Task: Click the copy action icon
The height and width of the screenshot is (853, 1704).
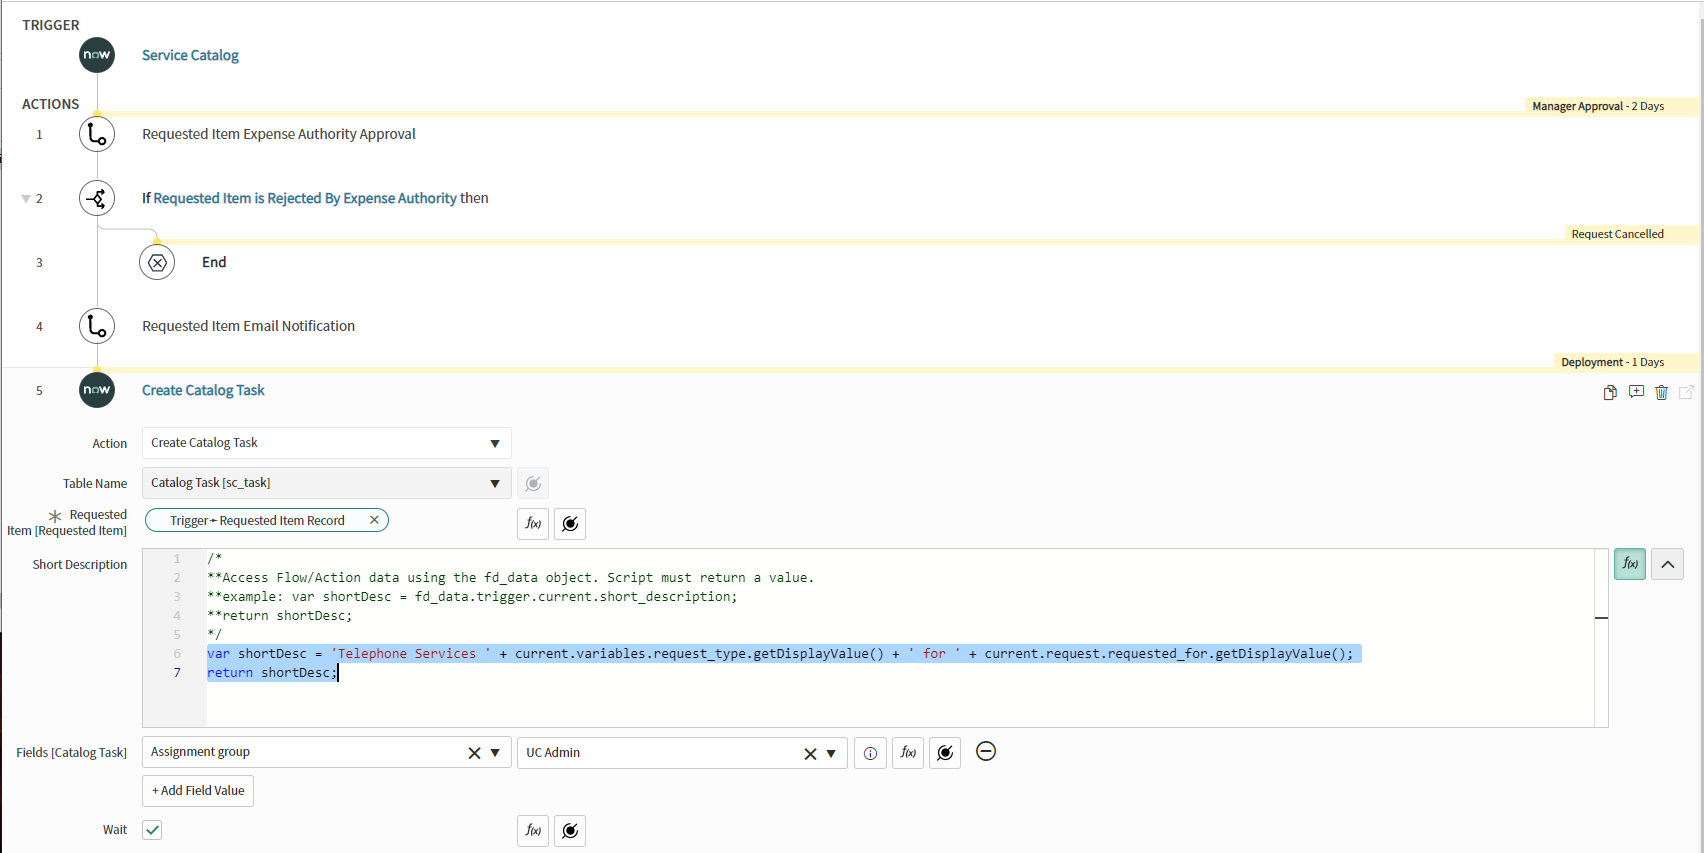Action: (1610, 392)
